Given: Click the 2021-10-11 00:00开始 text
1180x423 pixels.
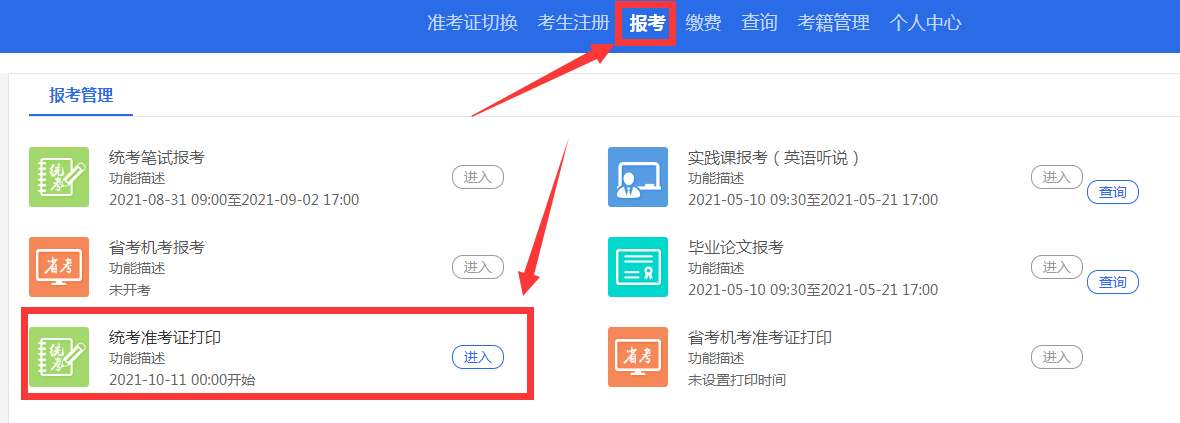Looking at the screenshot, I should coord(182,380).
